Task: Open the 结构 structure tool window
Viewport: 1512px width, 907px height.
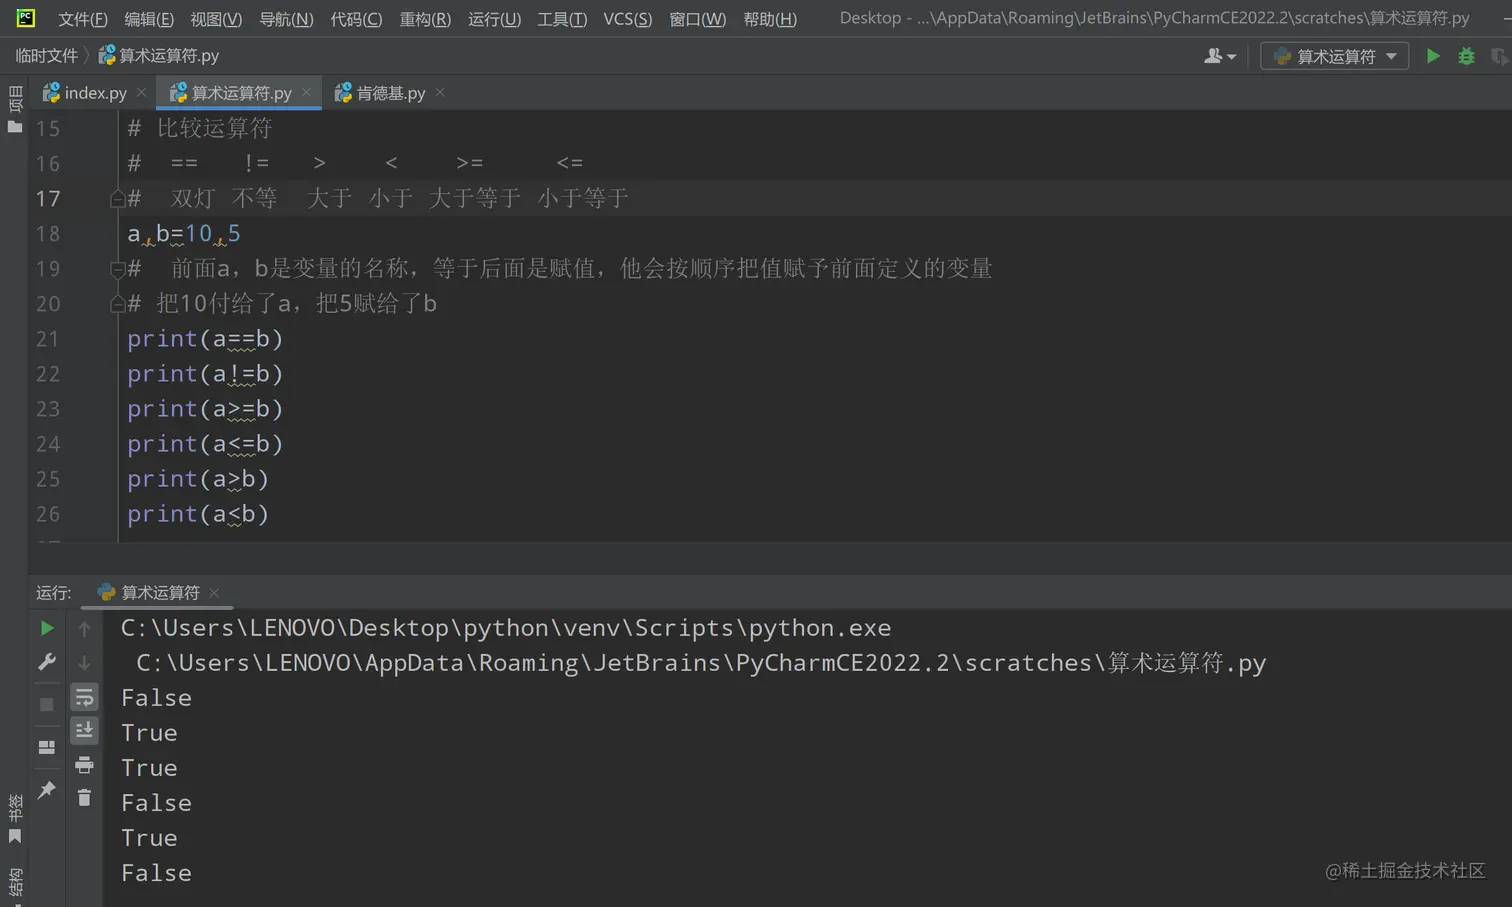Action: (15, 885)
